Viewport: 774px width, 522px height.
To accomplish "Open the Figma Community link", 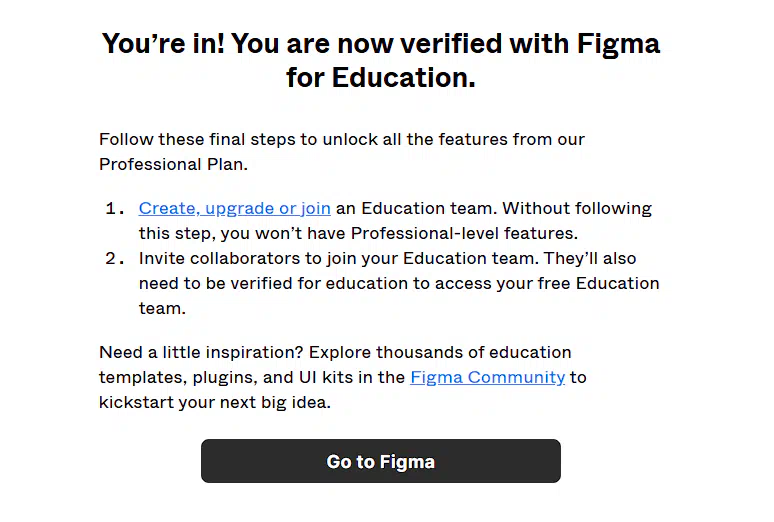I will 488,378.
